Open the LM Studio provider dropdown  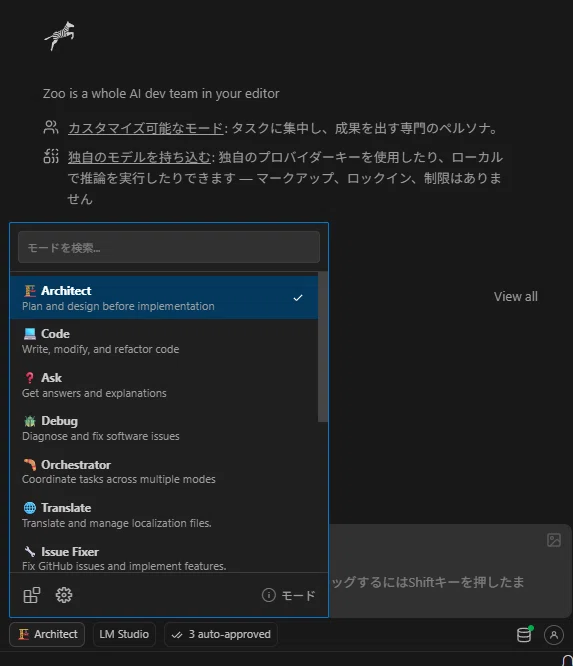click(x=124, y=634)
